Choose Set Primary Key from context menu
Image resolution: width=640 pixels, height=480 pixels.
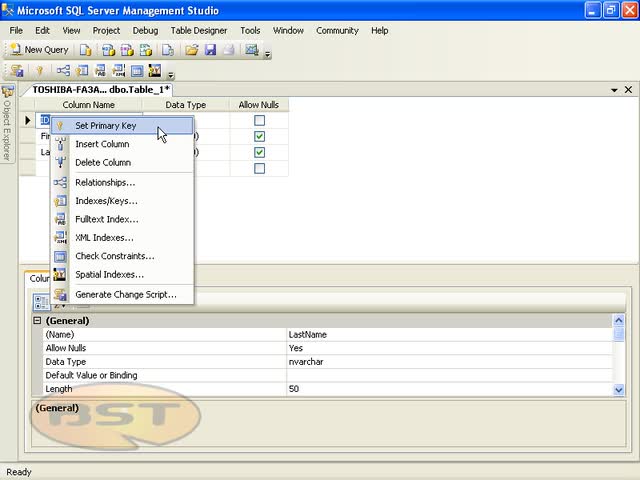(x=122, y=126)
